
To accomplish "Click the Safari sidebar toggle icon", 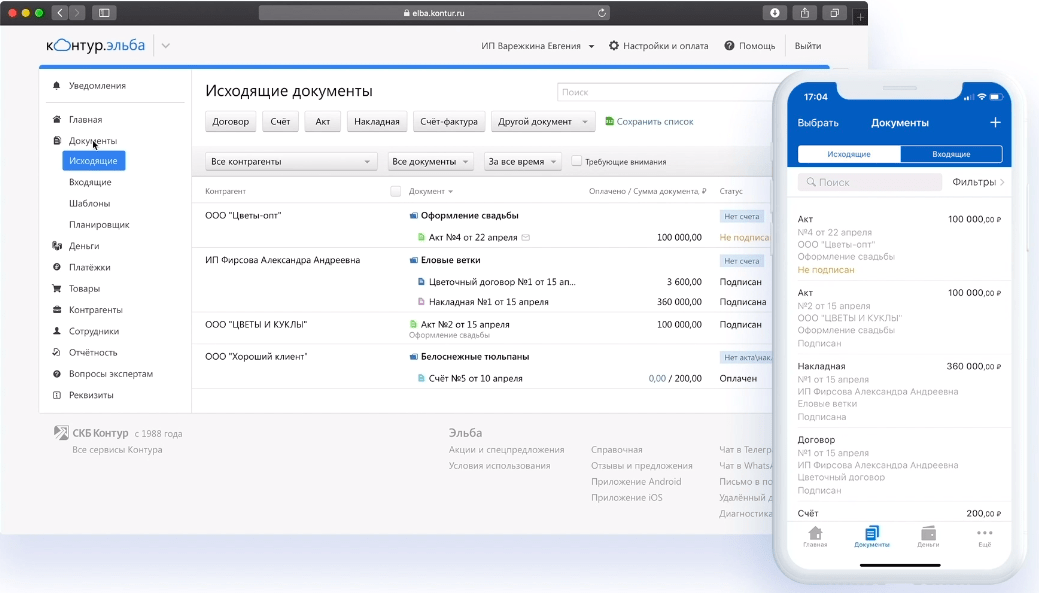I will point(104,13).
